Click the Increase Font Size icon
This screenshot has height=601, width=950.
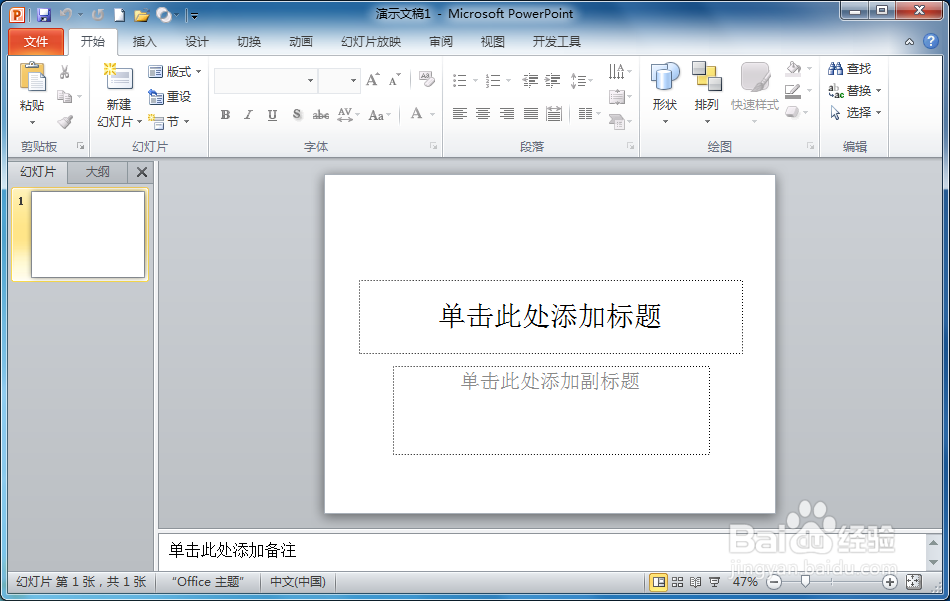coord(372,80)
